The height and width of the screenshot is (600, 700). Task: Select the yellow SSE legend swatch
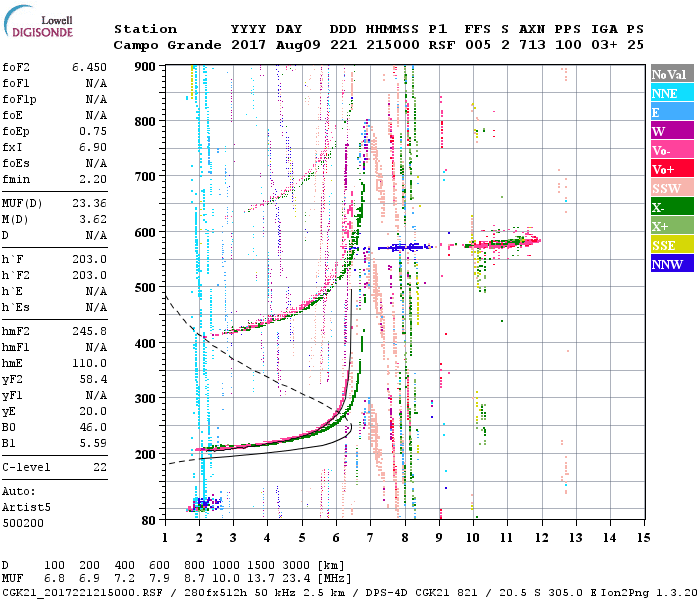coord(671,245)
